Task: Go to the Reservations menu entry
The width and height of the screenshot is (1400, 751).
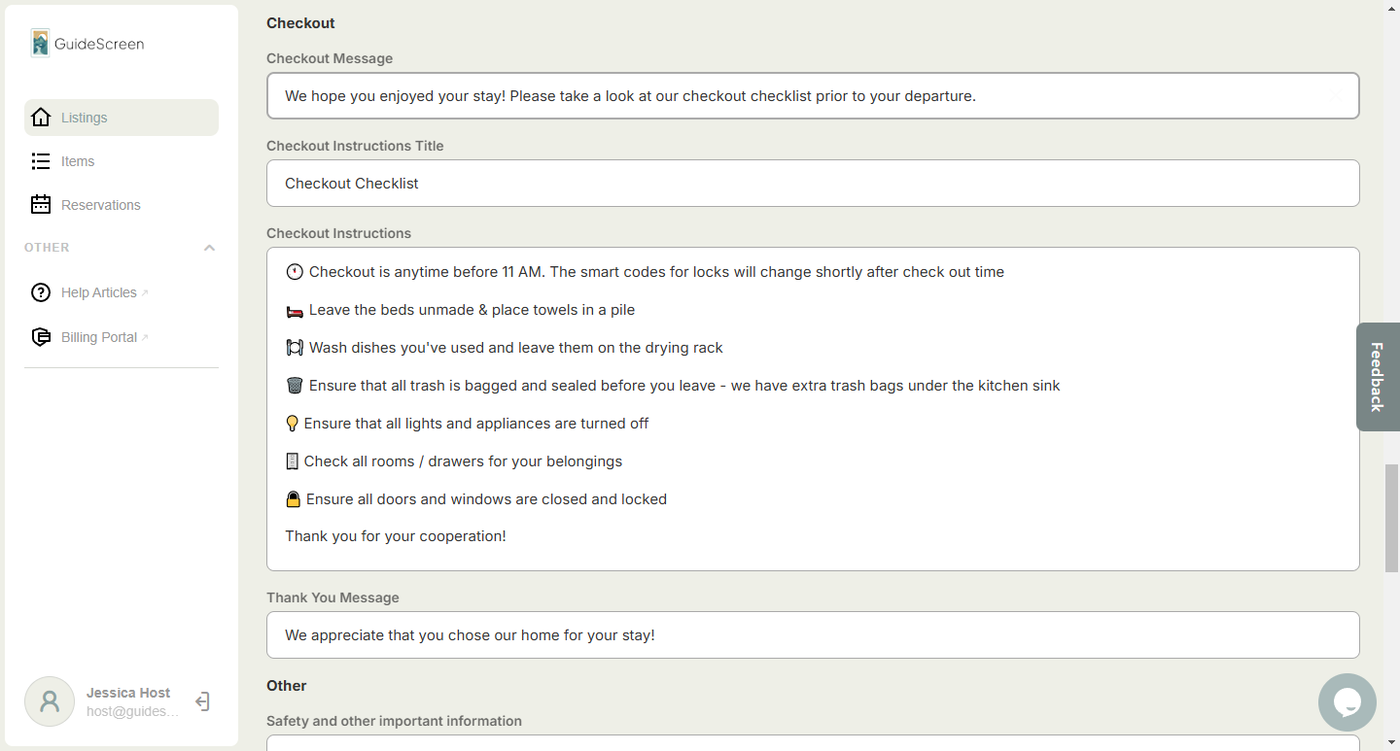Action: tap(101, 205)
